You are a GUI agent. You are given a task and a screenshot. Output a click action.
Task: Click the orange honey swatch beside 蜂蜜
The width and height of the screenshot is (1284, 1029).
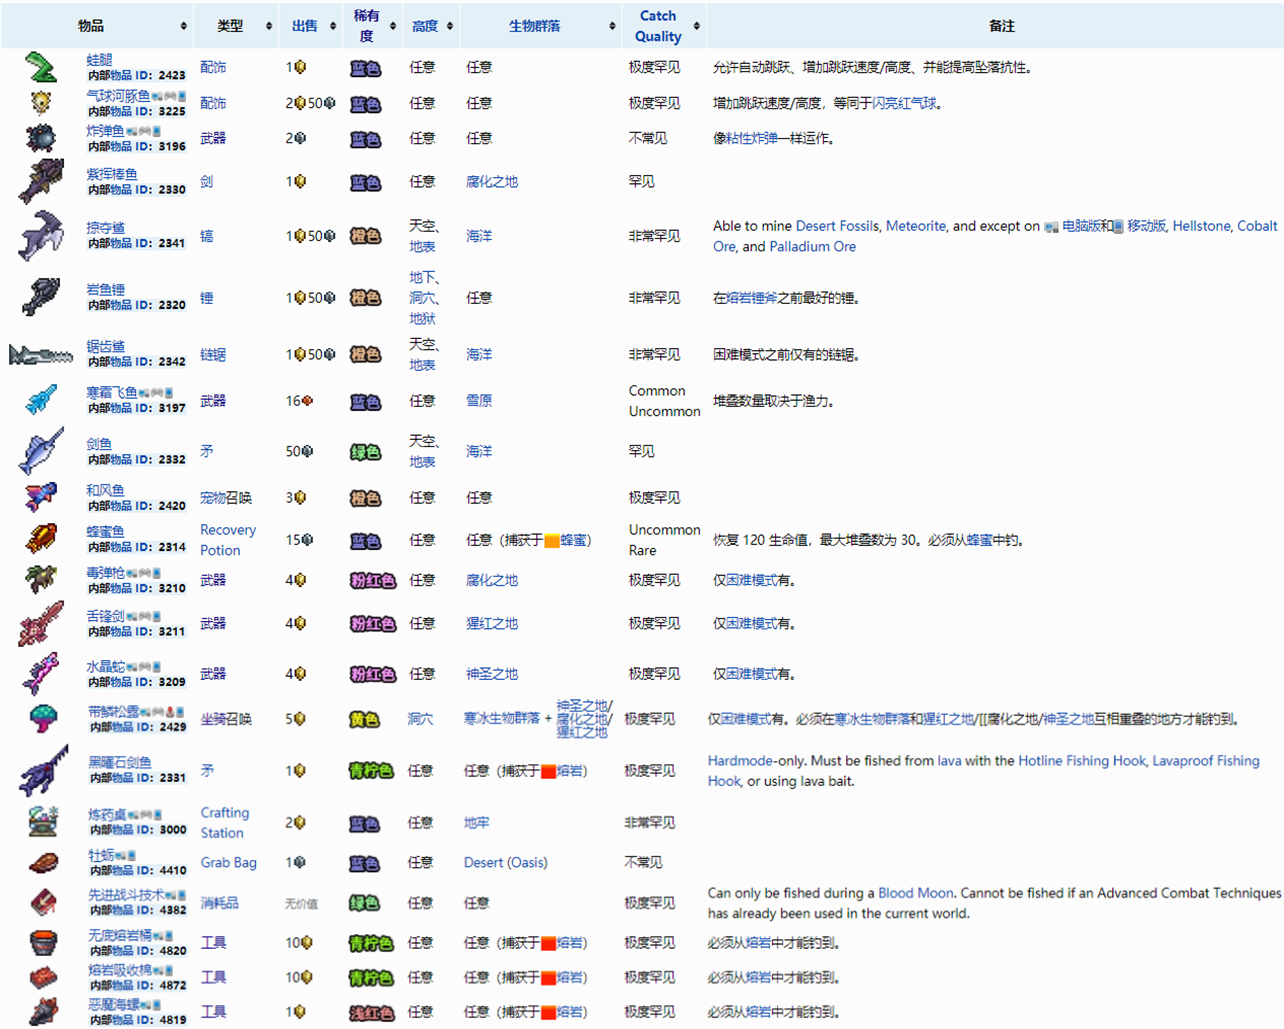tap(551, 541)
